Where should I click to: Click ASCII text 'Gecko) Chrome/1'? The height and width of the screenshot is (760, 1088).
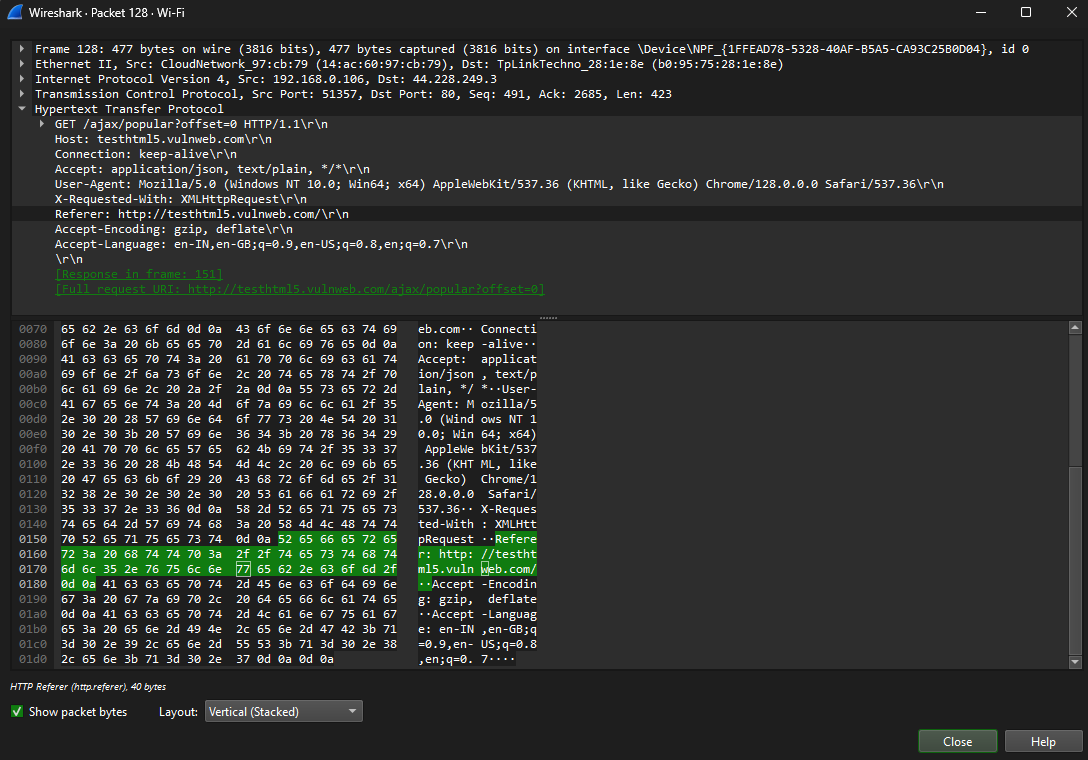pyautogui.click(x=480, y=479)
